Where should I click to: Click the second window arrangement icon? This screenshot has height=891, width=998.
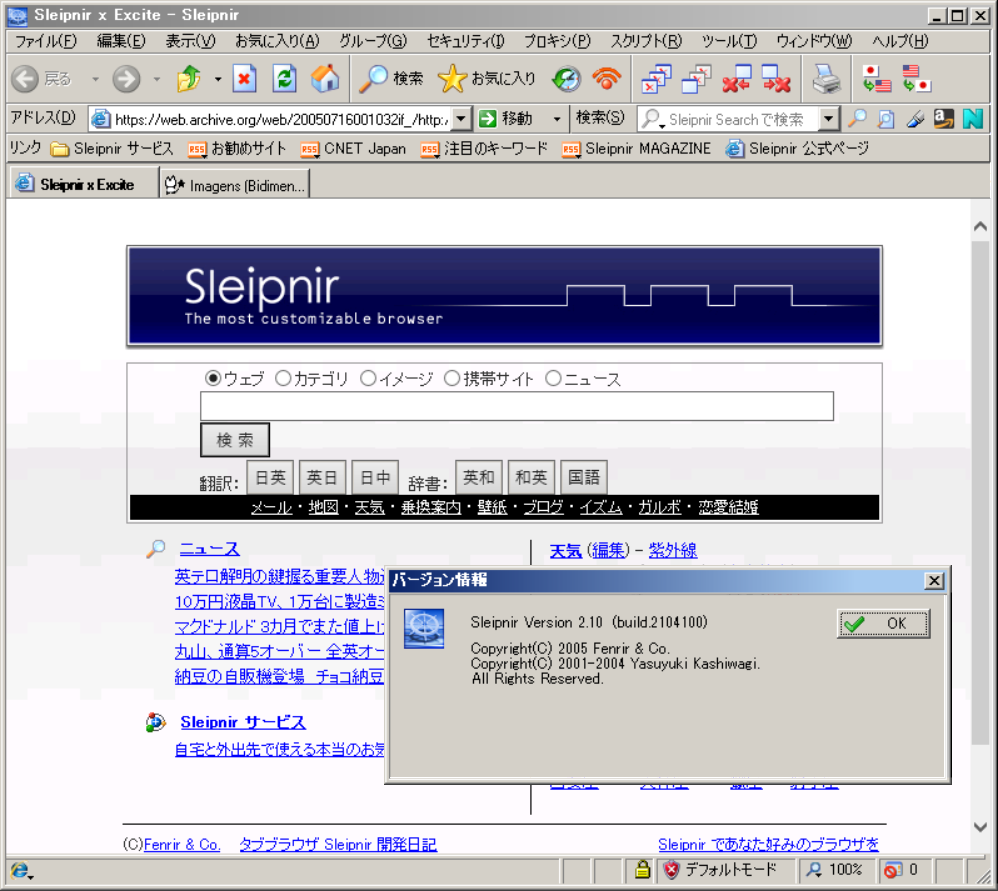(x=696, y=79)
